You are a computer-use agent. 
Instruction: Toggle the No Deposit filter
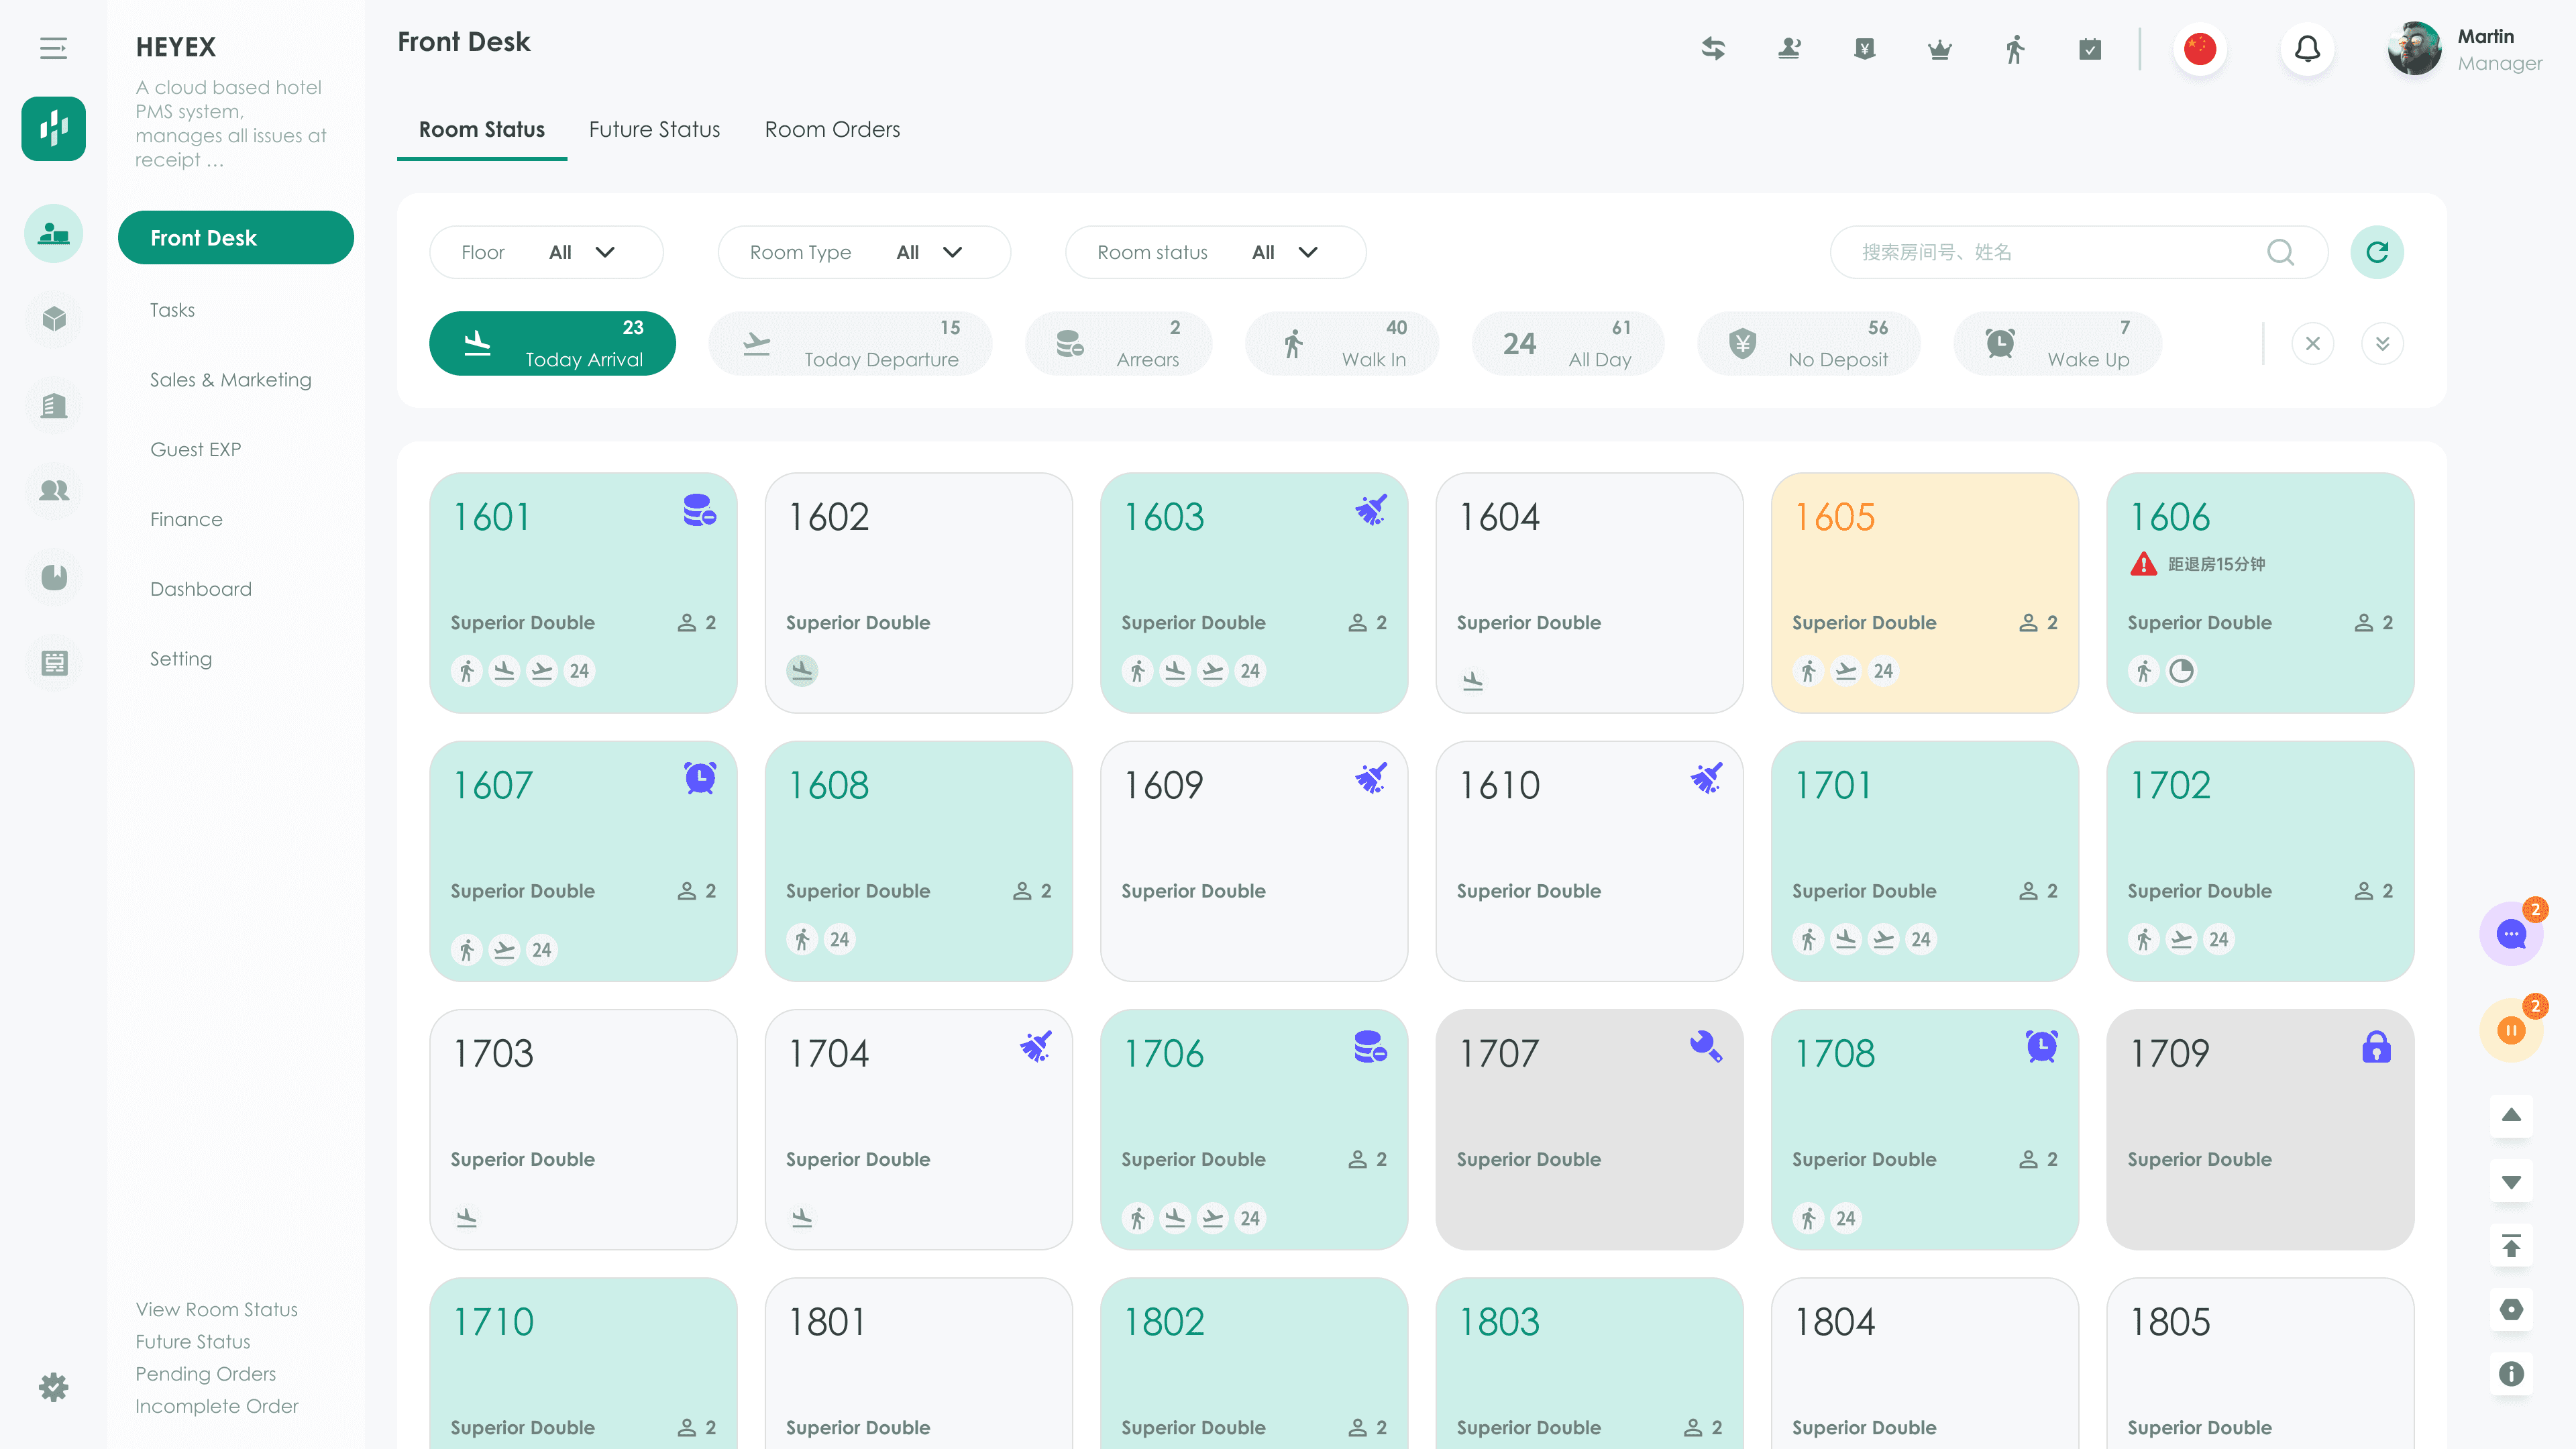coord(1808,344)
